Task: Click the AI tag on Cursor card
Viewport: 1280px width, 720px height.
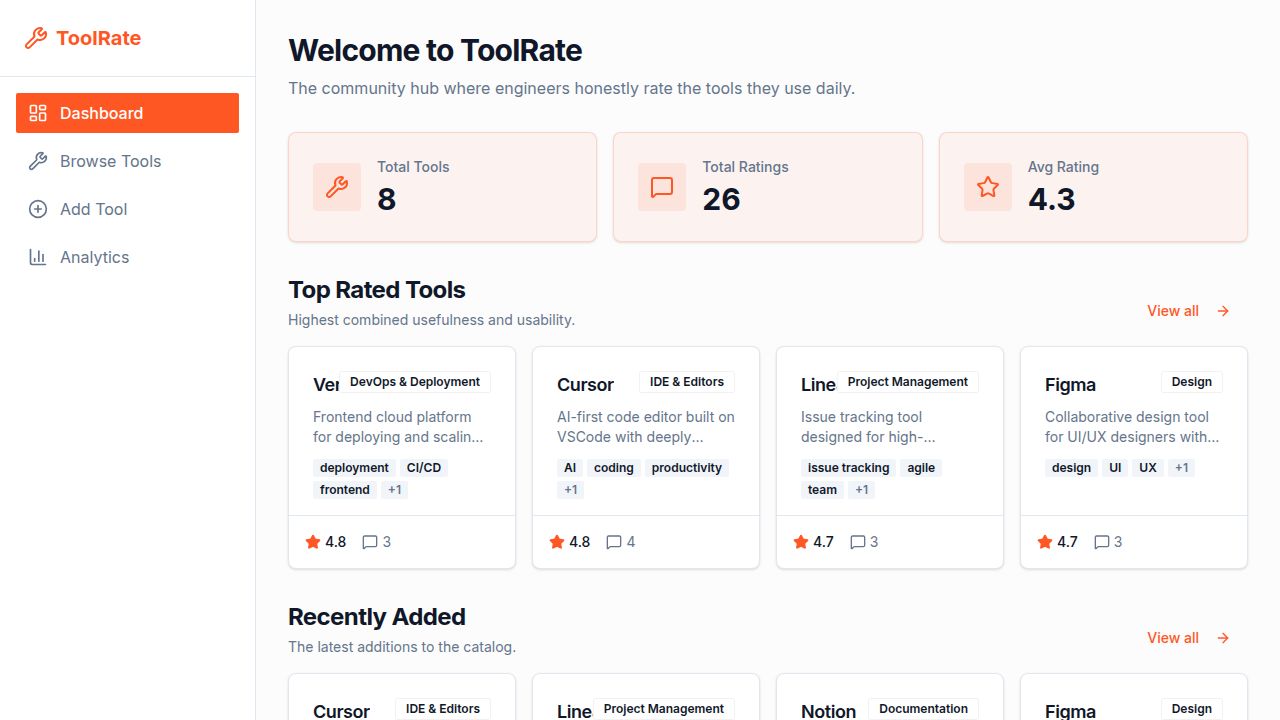Action: [x=570, y=468]
